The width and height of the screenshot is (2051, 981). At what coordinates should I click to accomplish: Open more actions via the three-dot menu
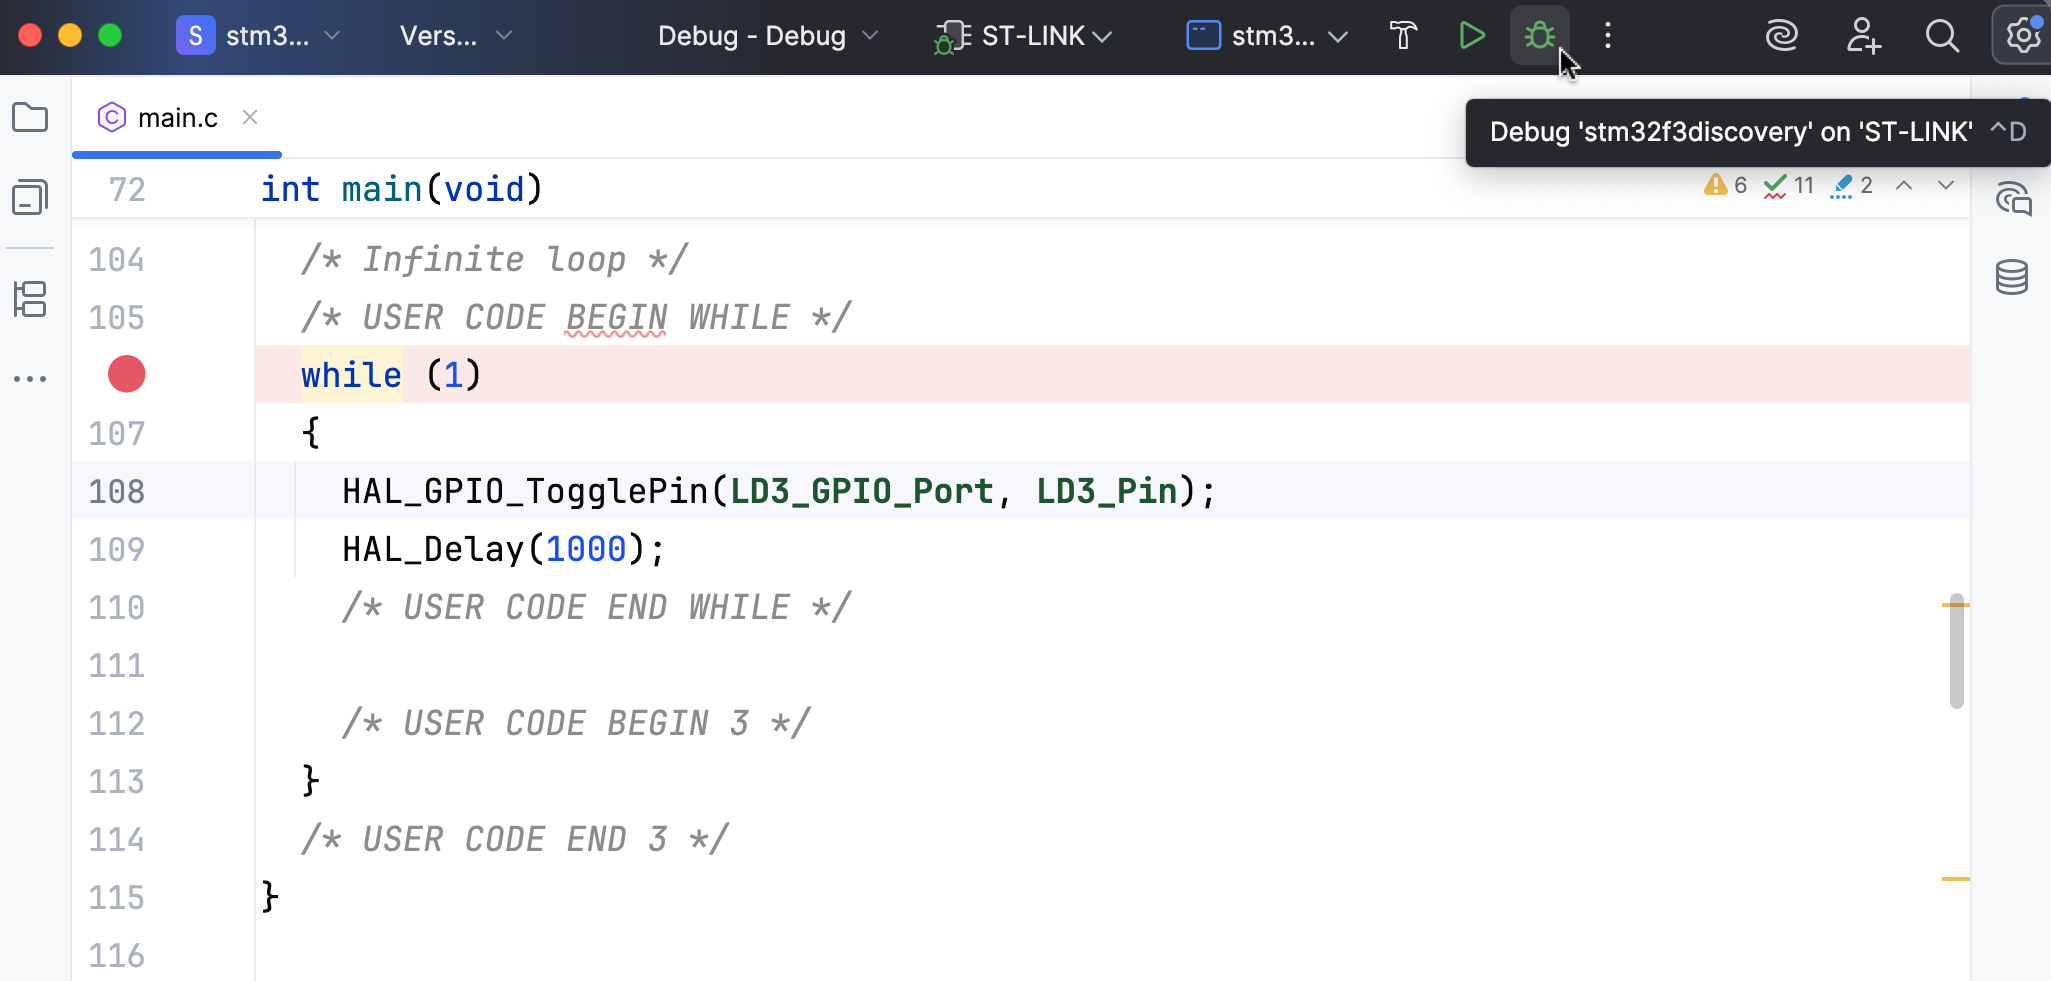[x=1607, y=35]
